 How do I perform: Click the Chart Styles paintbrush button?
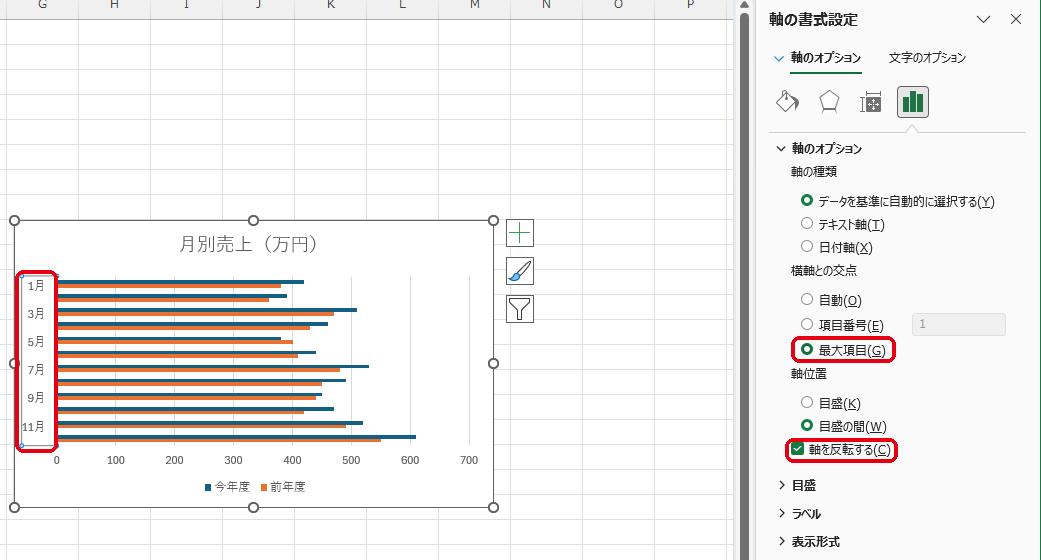(520, 271)
